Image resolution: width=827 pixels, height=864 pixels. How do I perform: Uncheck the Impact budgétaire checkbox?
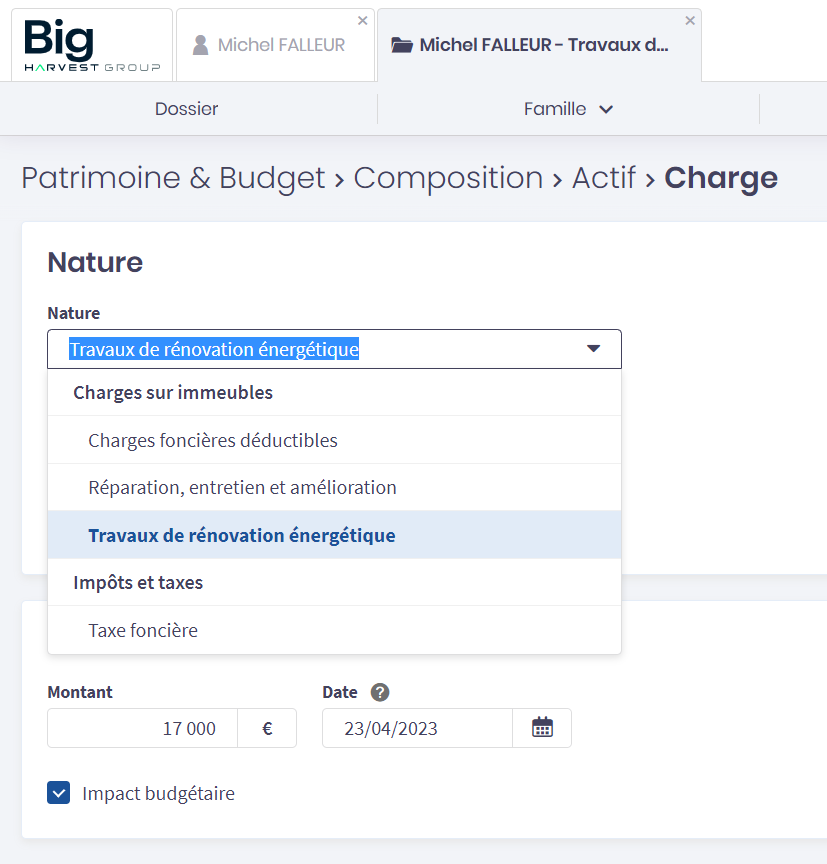(59, 794)
